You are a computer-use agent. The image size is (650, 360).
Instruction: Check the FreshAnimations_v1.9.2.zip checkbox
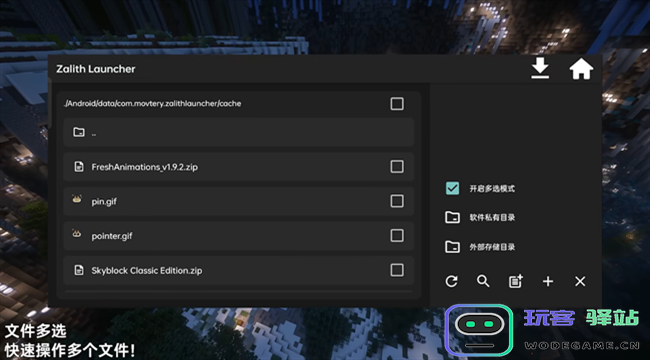(397, 167)
